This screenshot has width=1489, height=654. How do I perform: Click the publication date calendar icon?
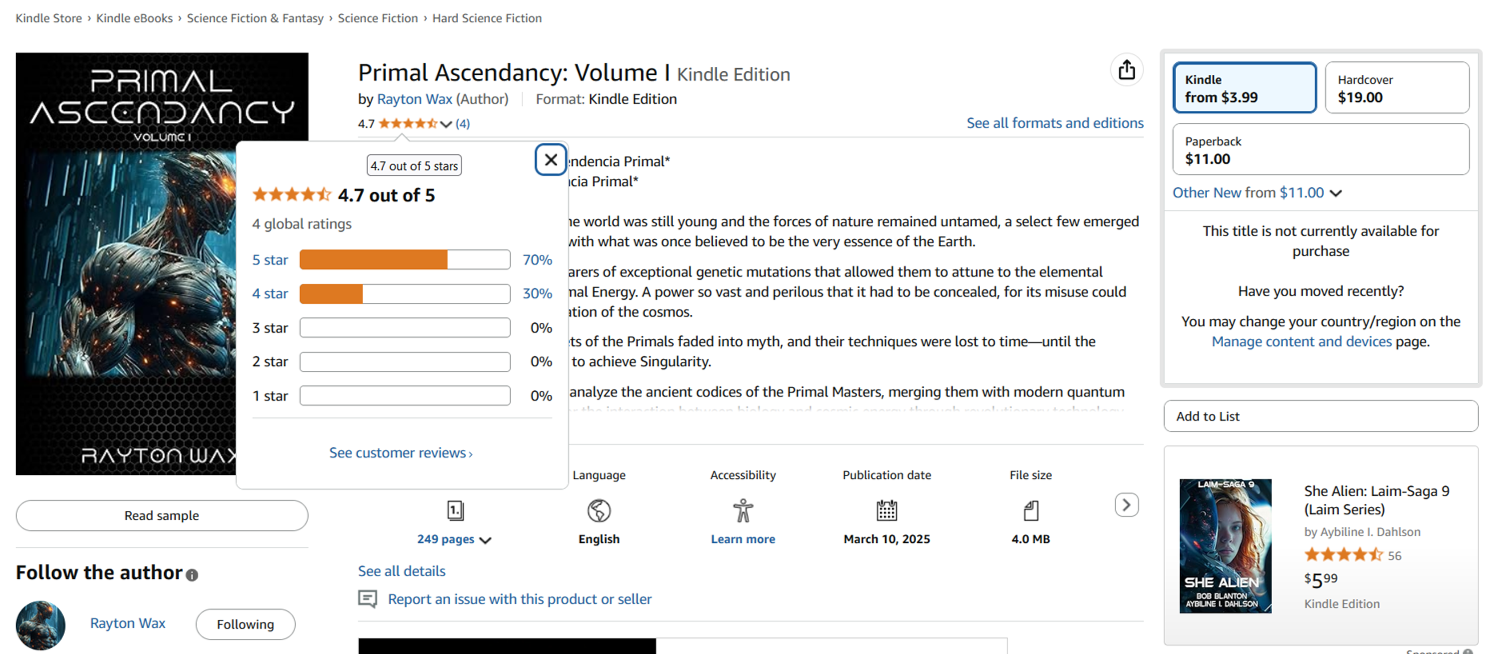pyautogui.click(x=887, y=511)
